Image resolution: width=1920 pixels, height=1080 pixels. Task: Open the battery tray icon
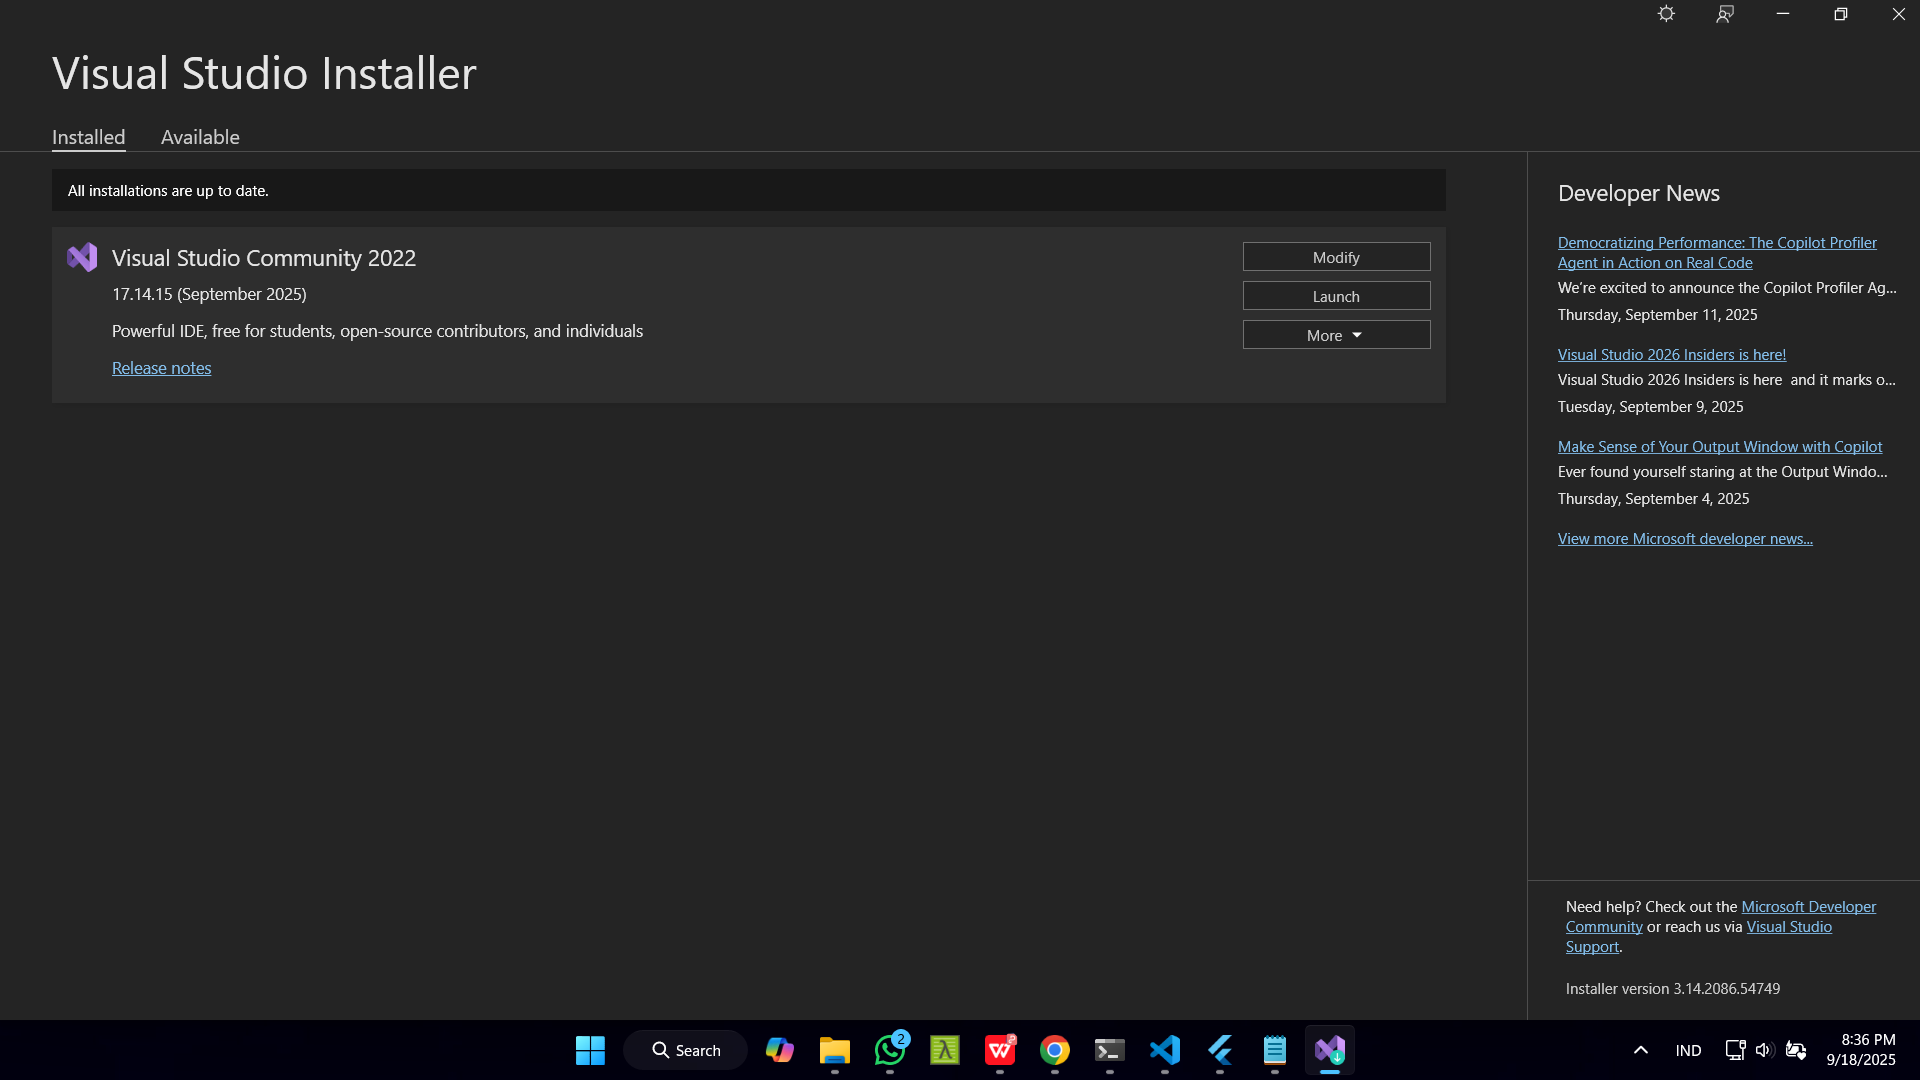(1796, 1050)
